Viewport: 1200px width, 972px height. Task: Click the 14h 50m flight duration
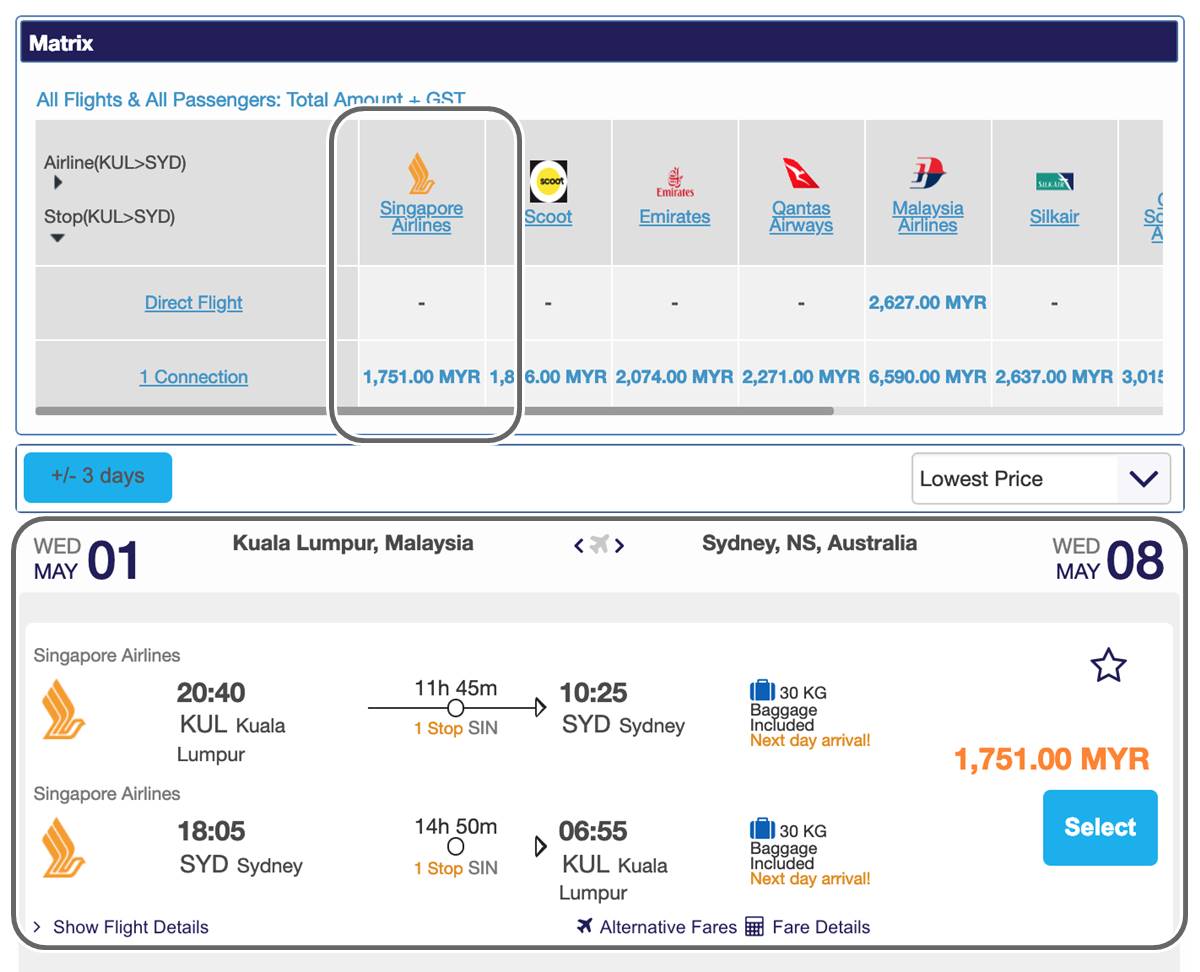pyautogui.click(x=456, y=826)
